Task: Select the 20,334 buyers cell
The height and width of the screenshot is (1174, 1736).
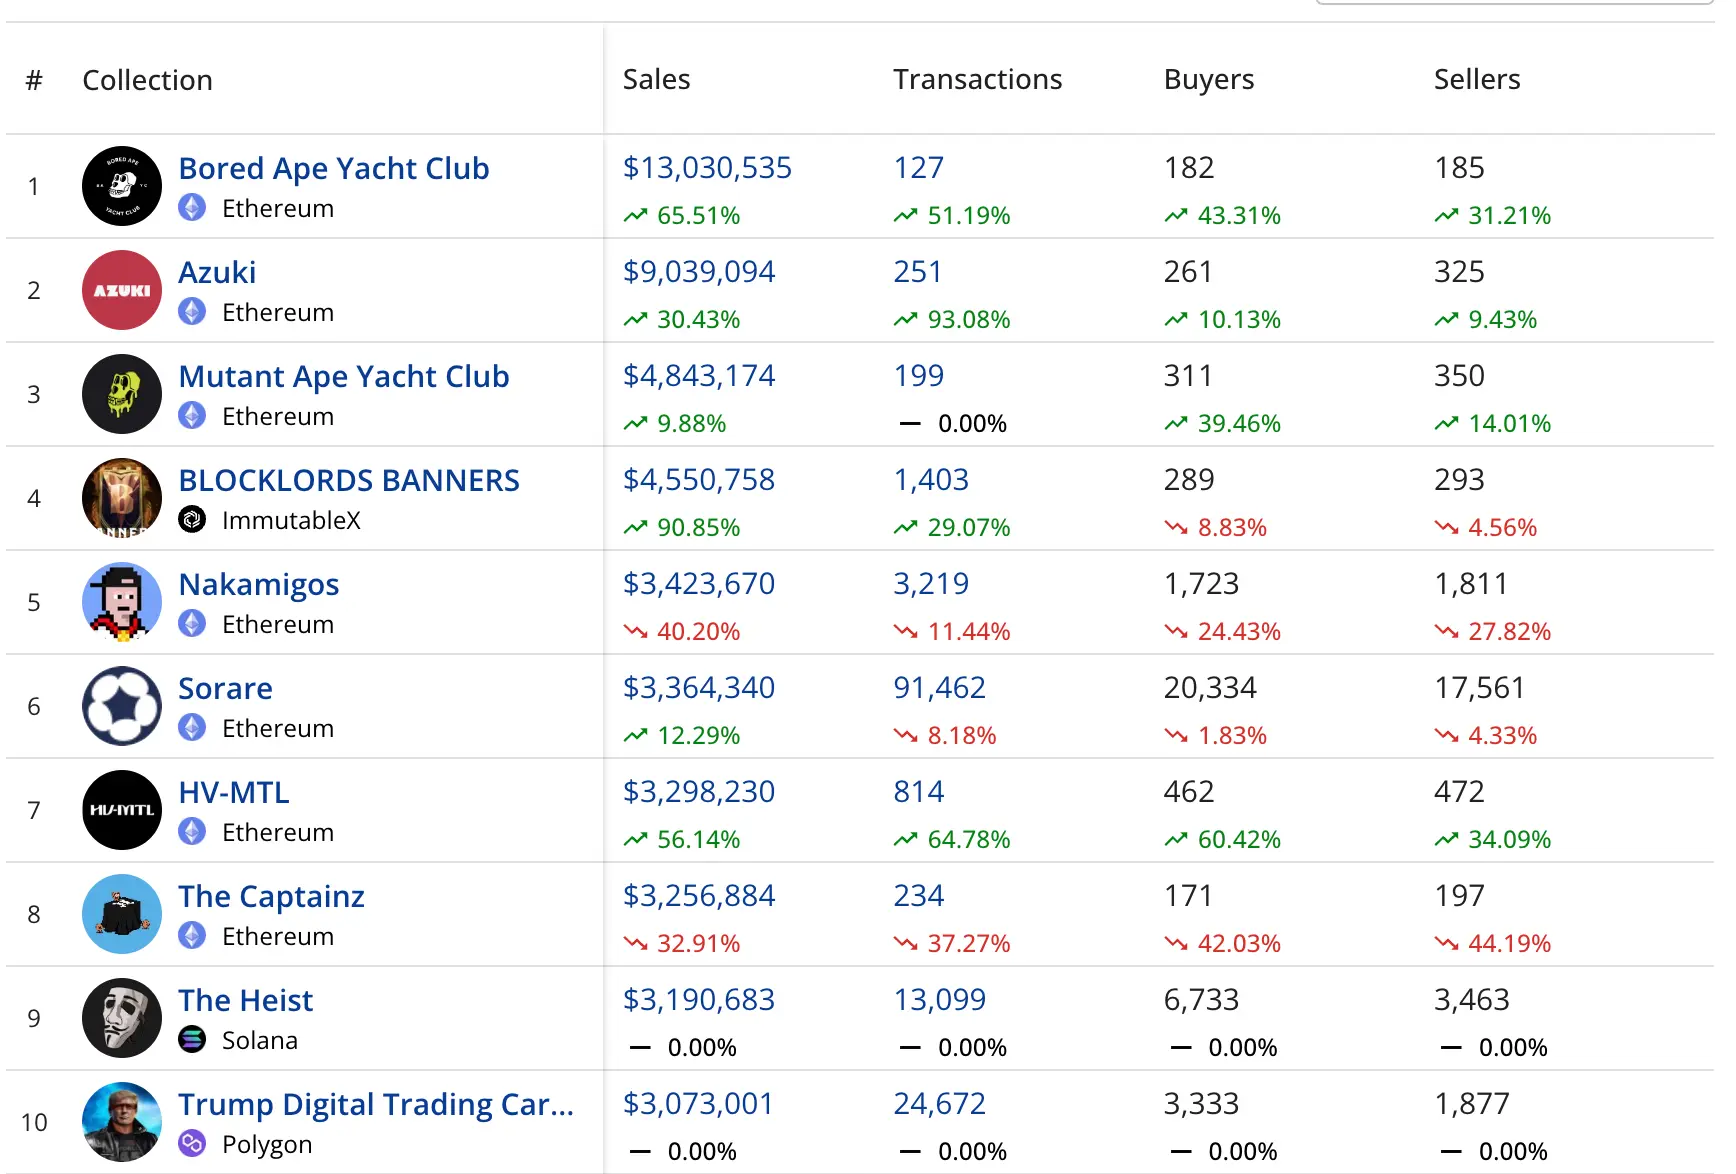Action: pos(1210,688)
